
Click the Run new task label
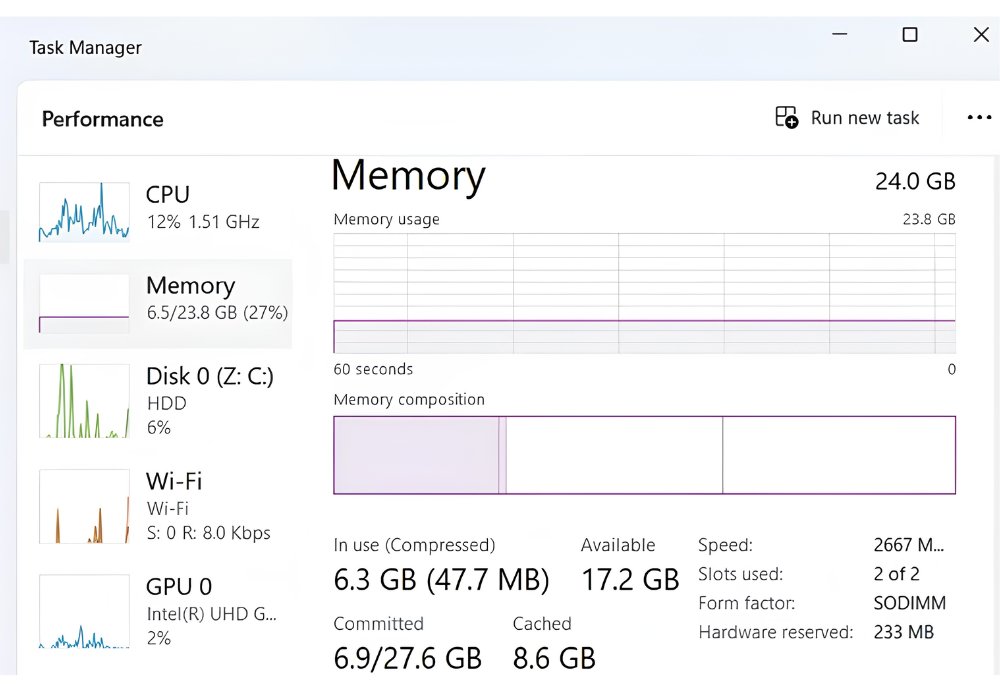(x=865, y=118)
